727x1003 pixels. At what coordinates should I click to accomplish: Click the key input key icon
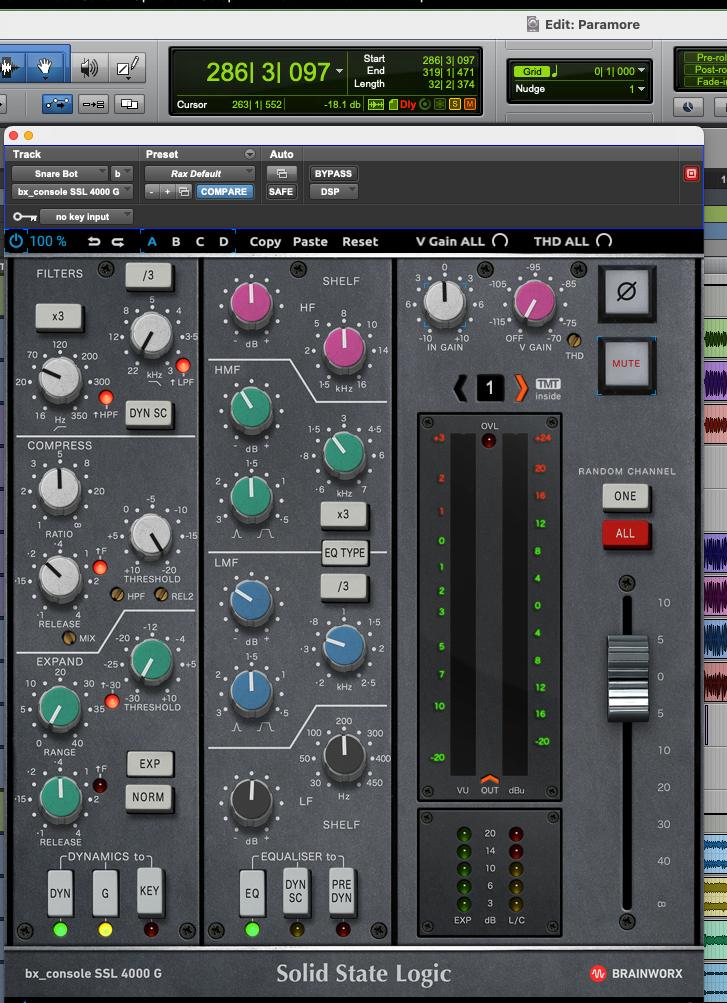[x=25, y=217]
